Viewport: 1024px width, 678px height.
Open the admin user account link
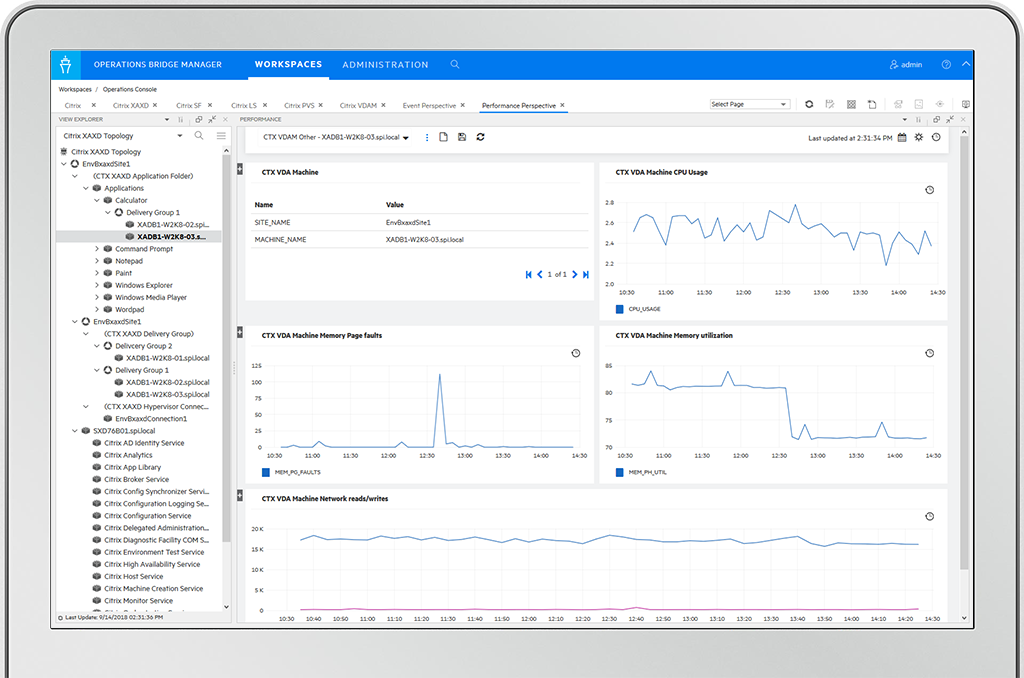point(906,65)
